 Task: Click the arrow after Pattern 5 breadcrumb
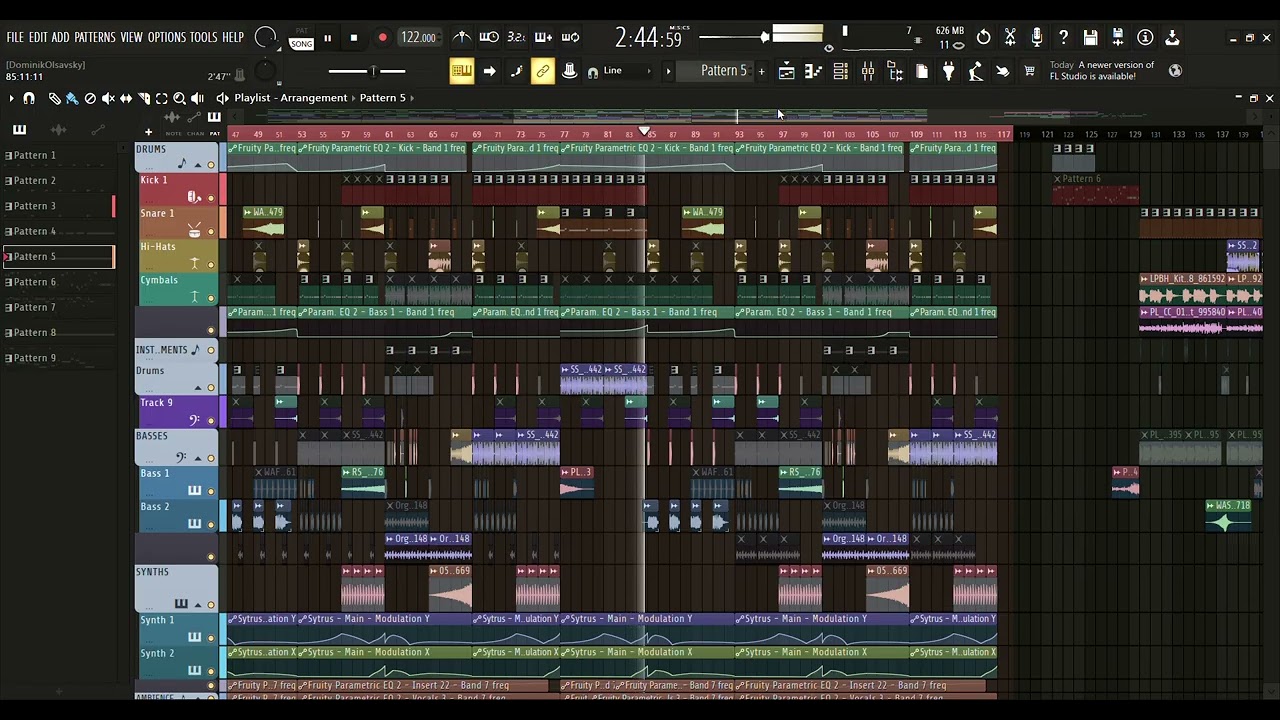[412, 98]
